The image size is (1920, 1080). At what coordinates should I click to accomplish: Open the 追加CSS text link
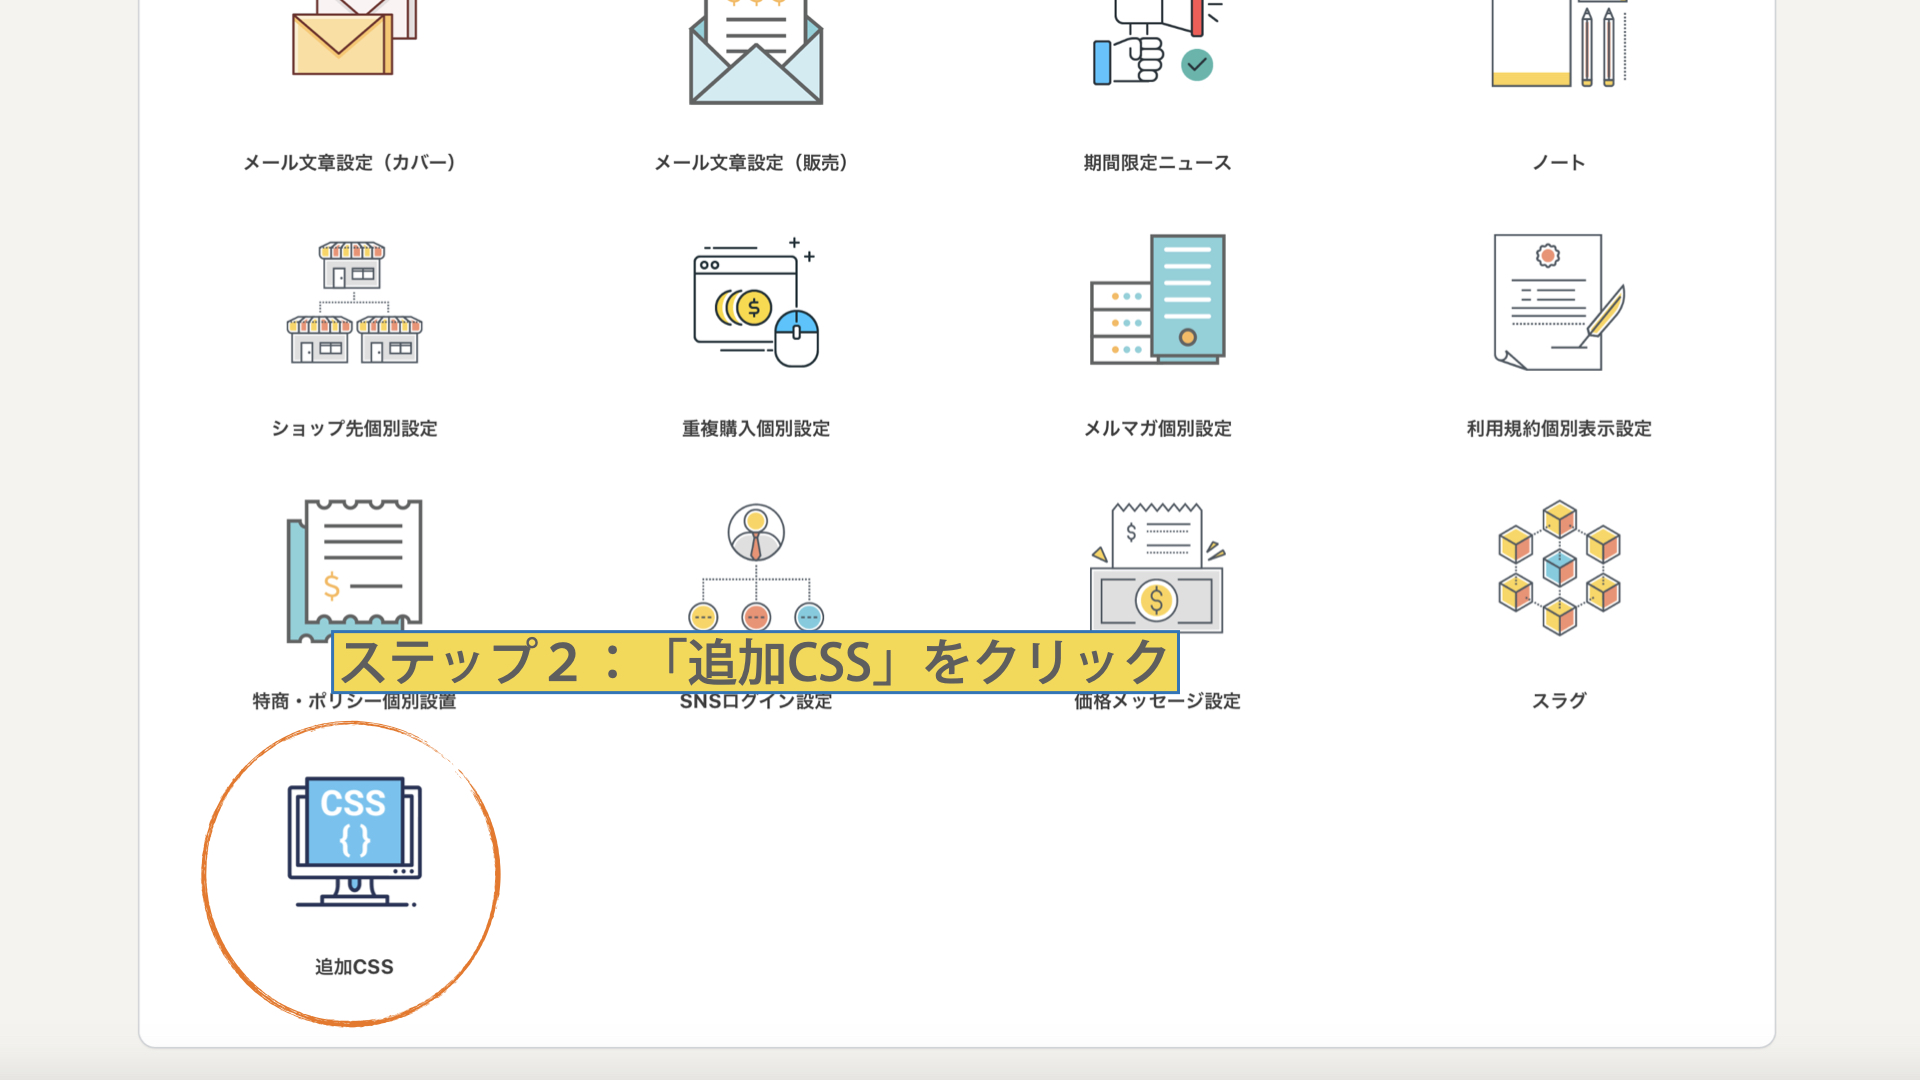354,967
